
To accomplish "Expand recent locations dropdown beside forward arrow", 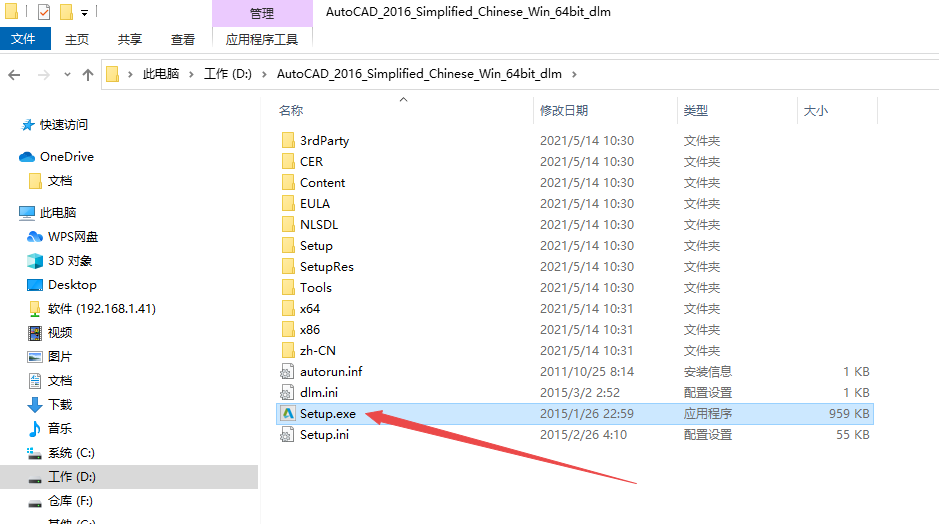I will tap(66, 75).
